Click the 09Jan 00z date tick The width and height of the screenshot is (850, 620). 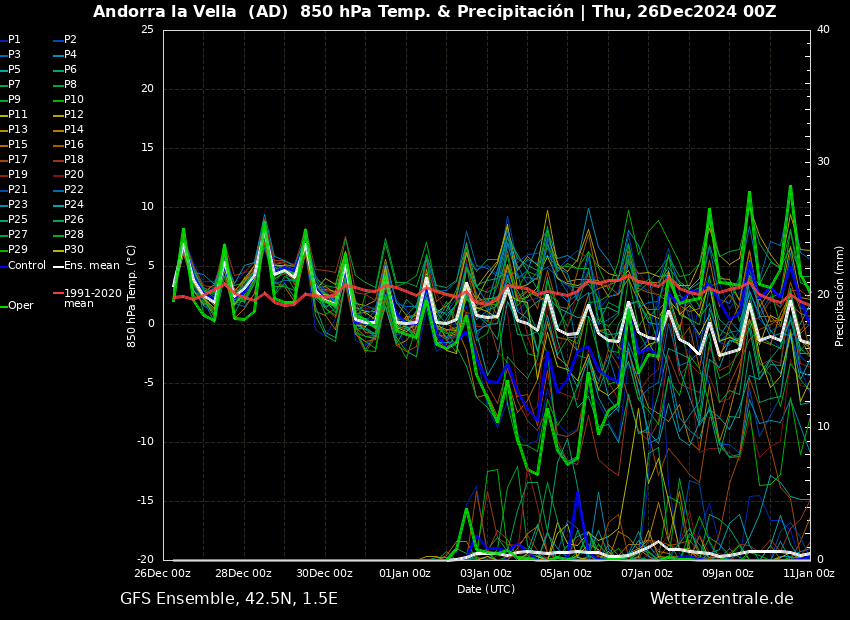click(x=728, y=573)
